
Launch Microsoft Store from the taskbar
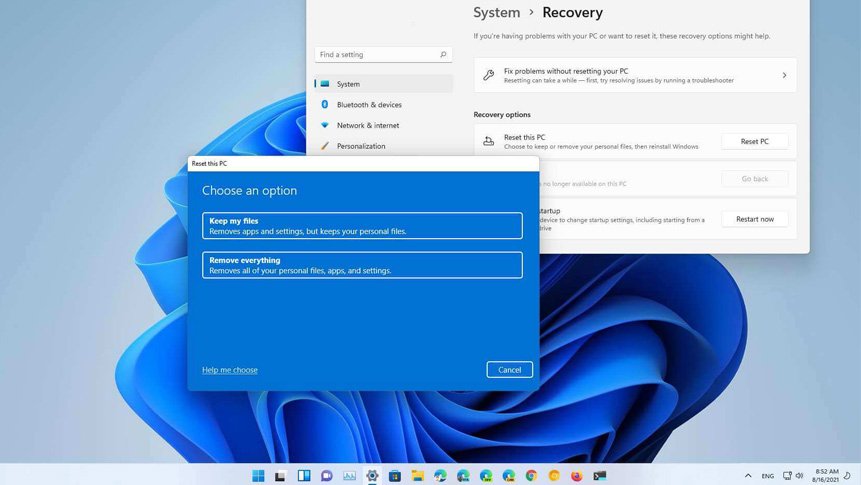[395, 476]
